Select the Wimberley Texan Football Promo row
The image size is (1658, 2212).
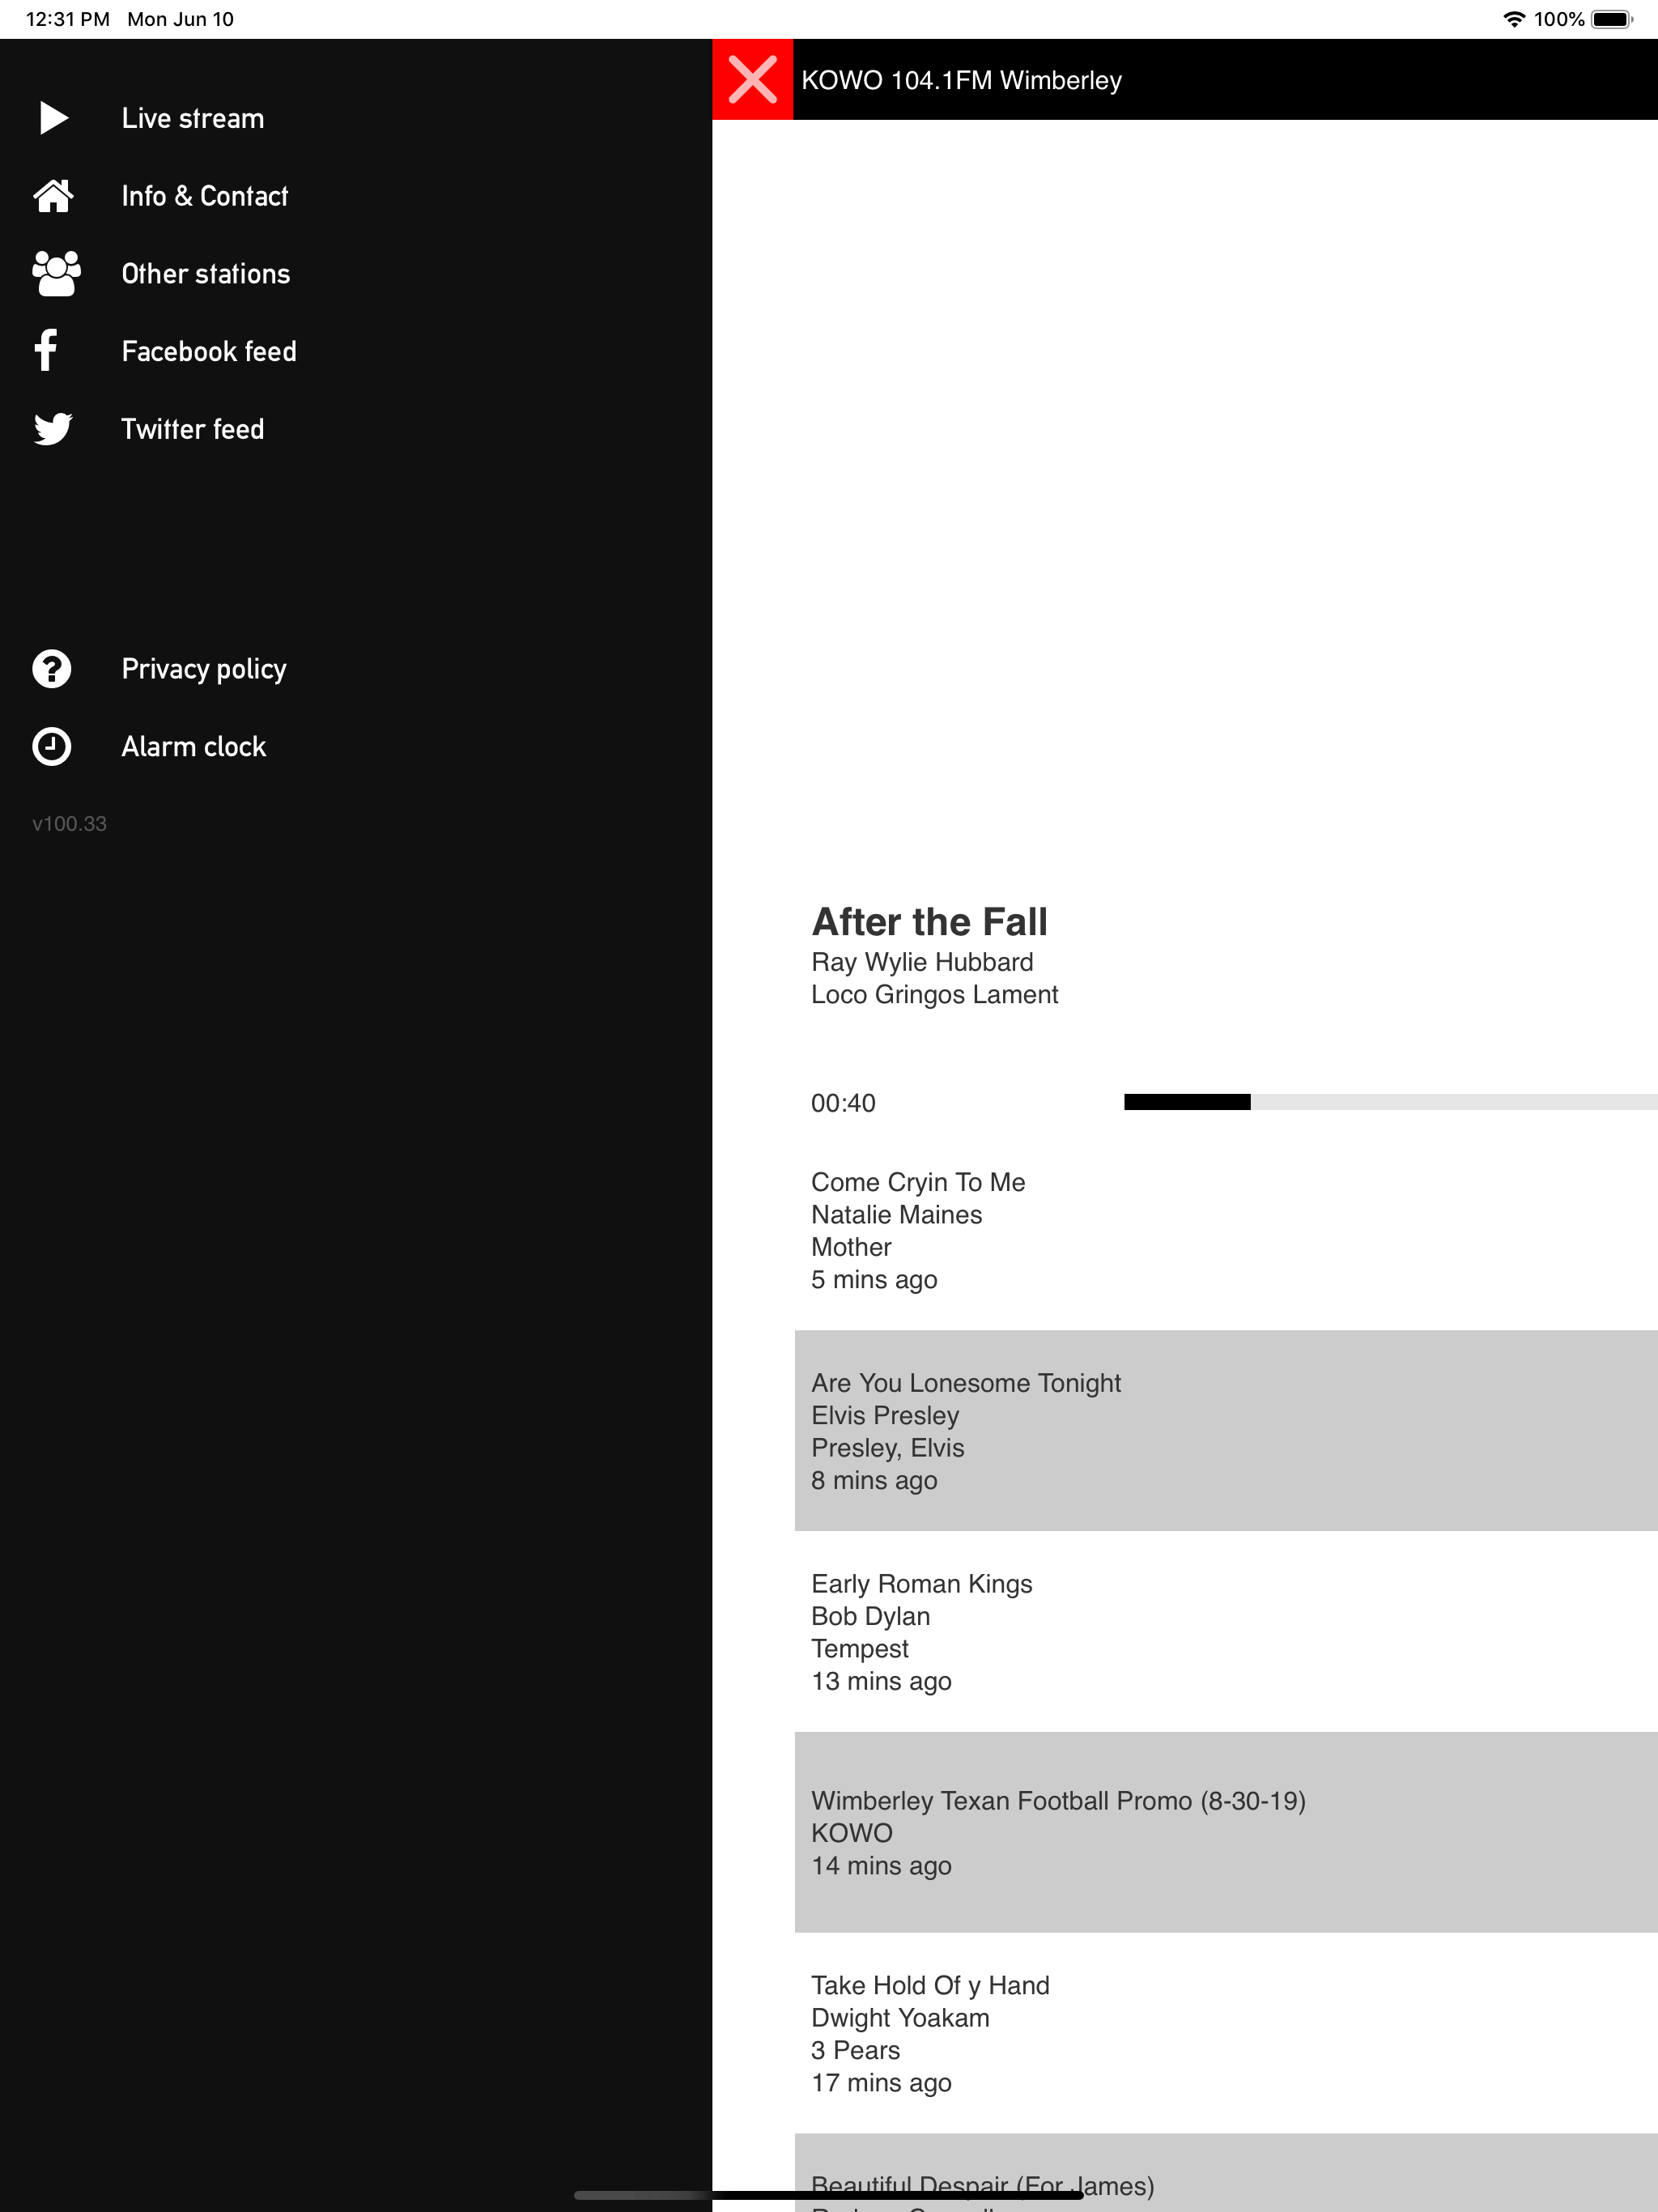(1226, 1832)
